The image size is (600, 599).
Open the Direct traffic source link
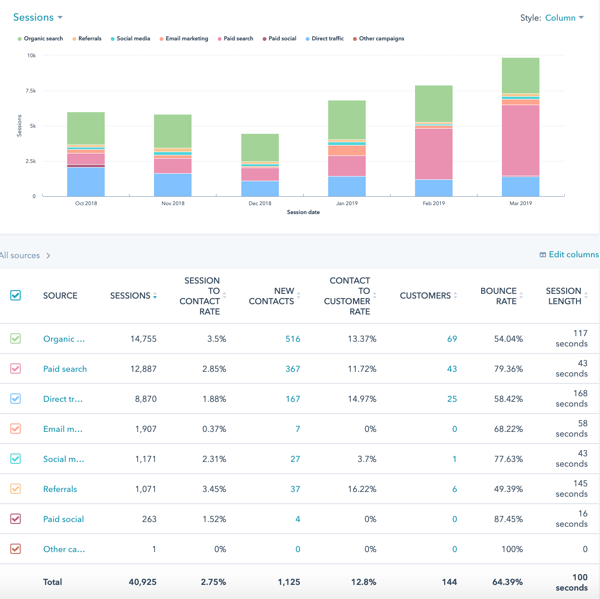click(63, 399)
